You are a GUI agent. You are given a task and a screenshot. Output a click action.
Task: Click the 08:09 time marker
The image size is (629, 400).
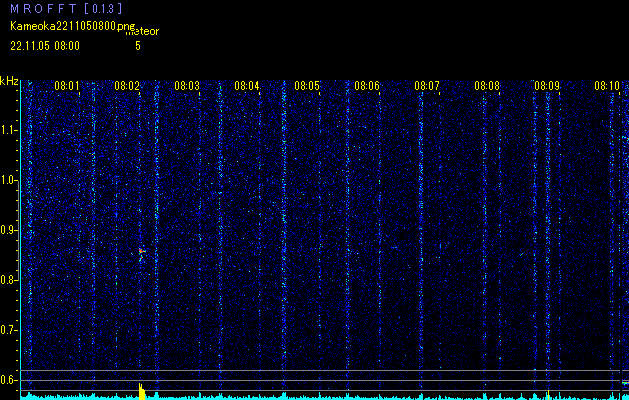pyautogui.click(x=547, y=86)
